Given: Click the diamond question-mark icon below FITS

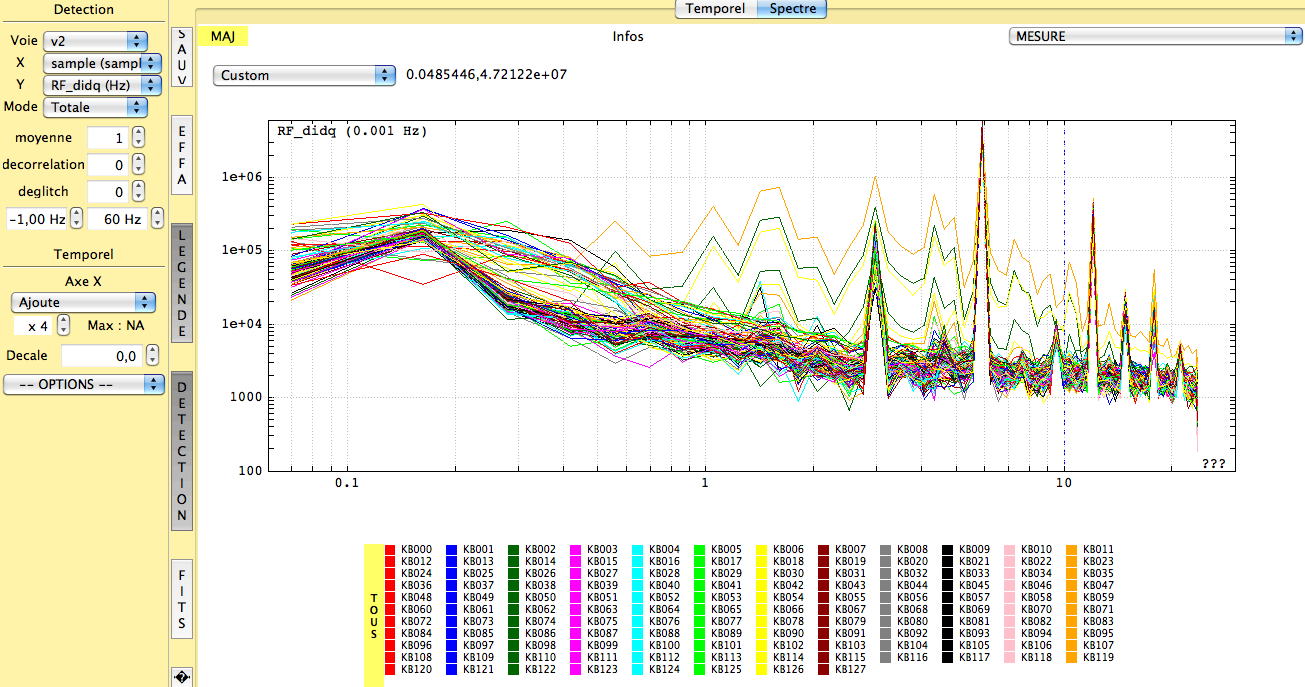Looking at the screenshot, I should (x=182, y=676).
